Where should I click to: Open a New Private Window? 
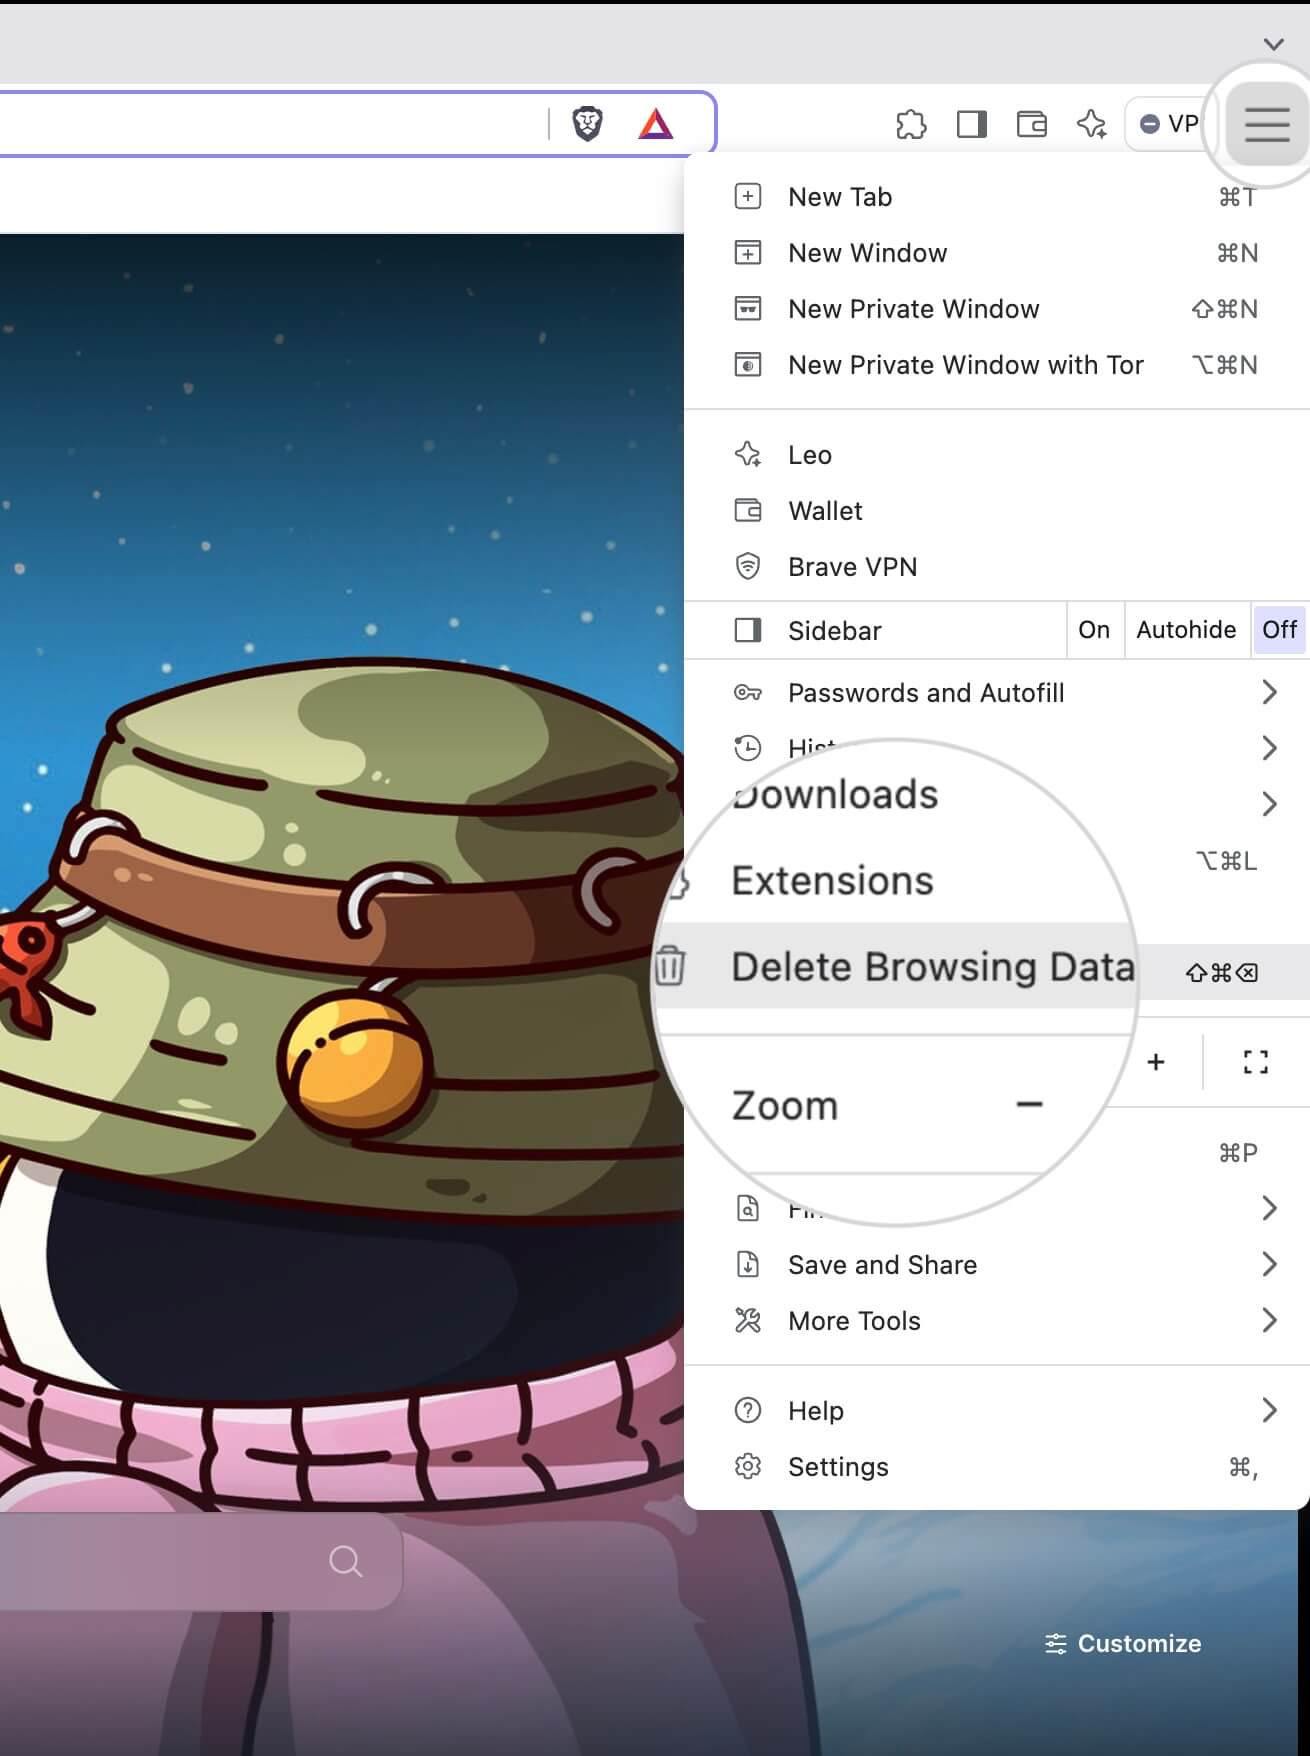(x=997, y=309)
